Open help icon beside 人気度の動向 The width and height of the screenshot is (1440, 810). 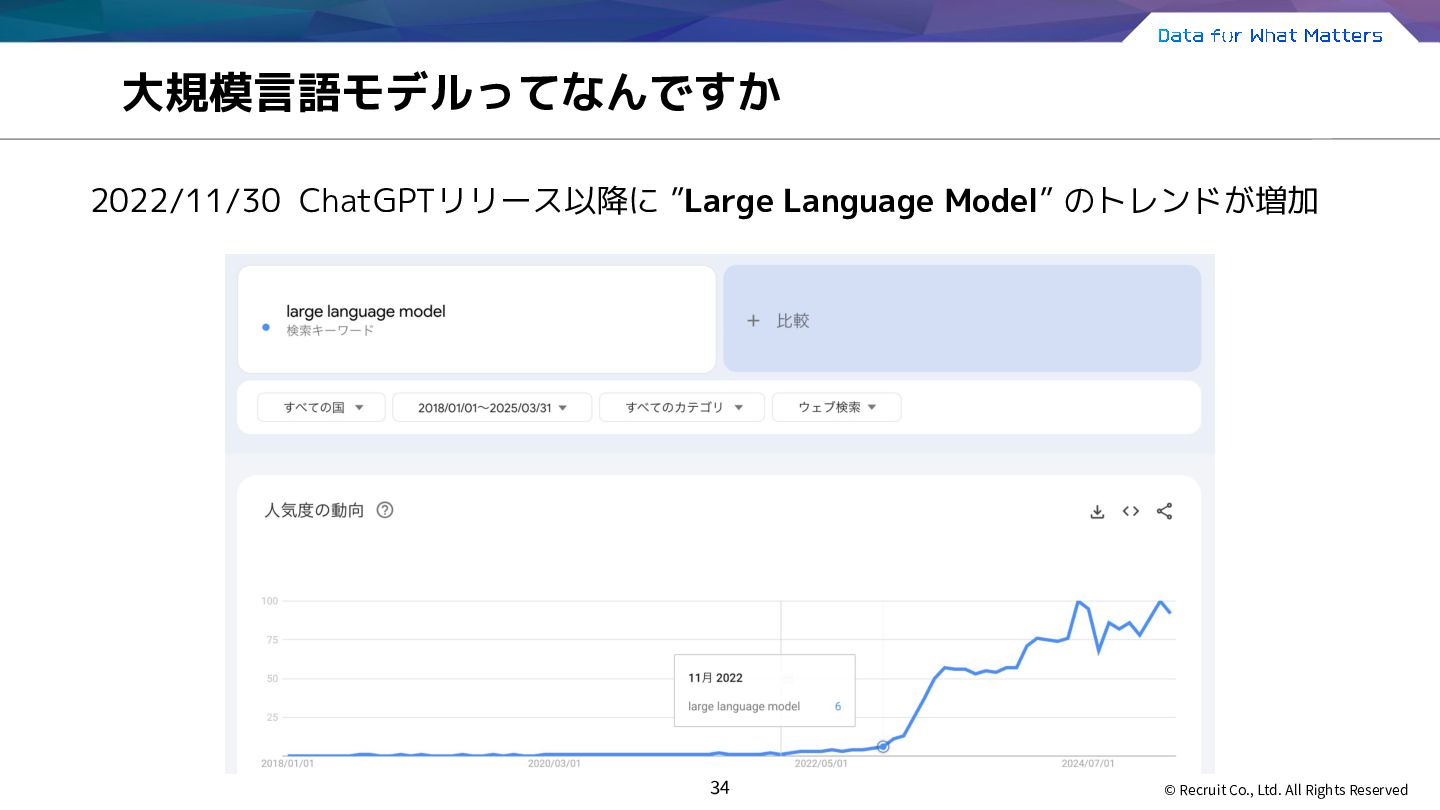click(x=385, y=510)
